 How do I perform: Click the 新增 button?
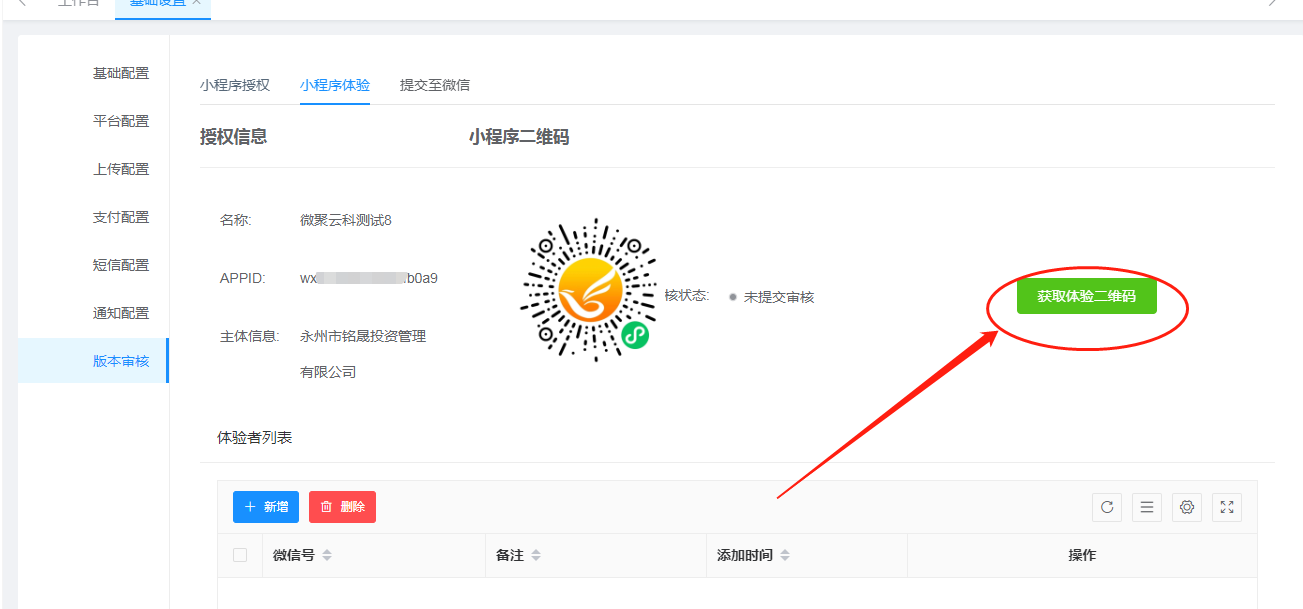coord(266,507)
